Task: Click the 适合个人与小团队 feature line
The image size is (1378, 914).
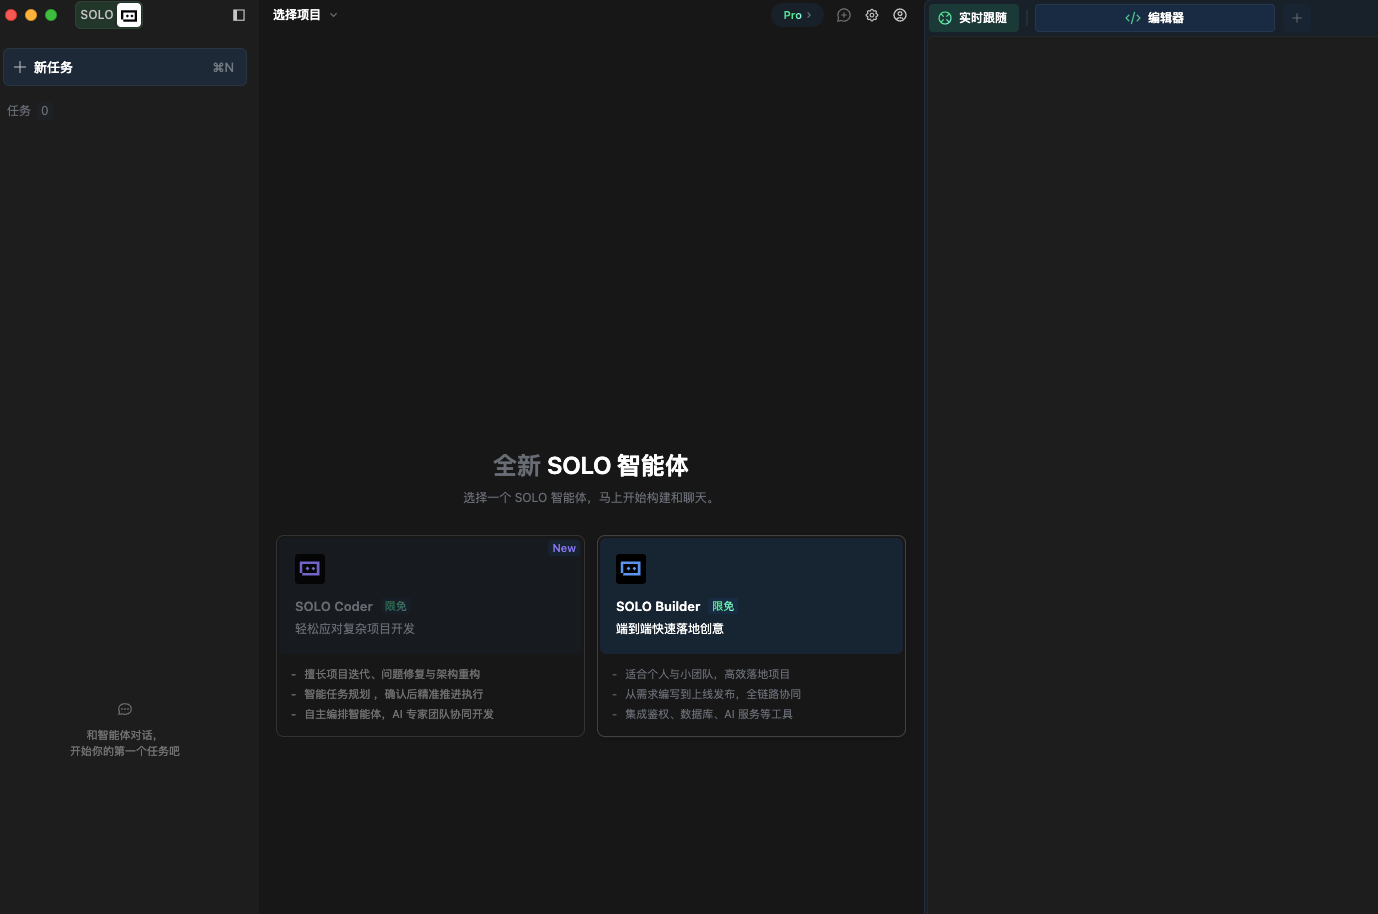Action: pyautogui.click(x=708, y=674)
